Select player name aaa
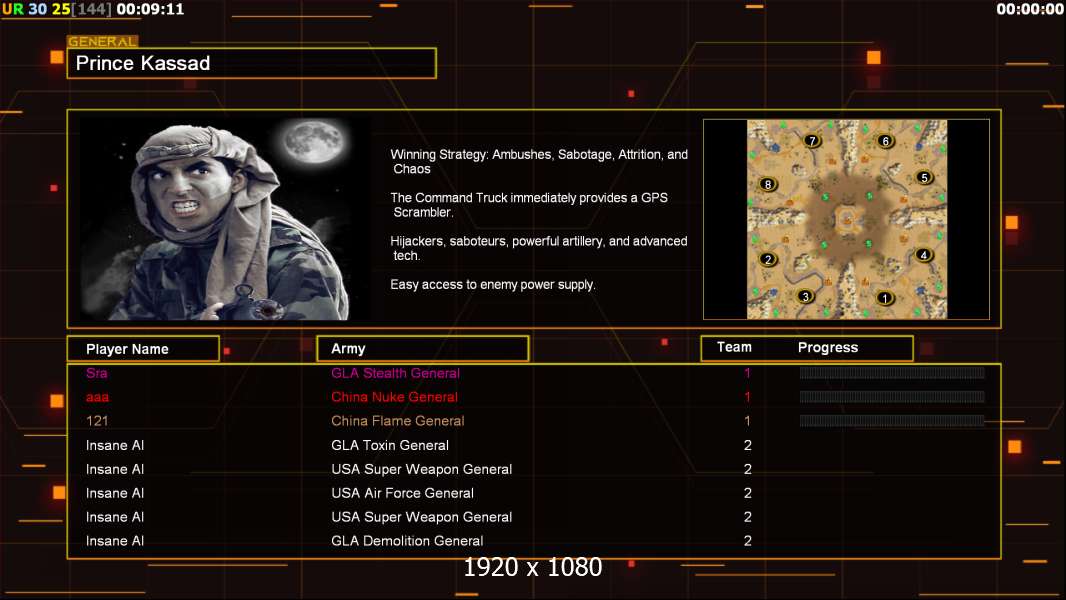 coord(97,398)
